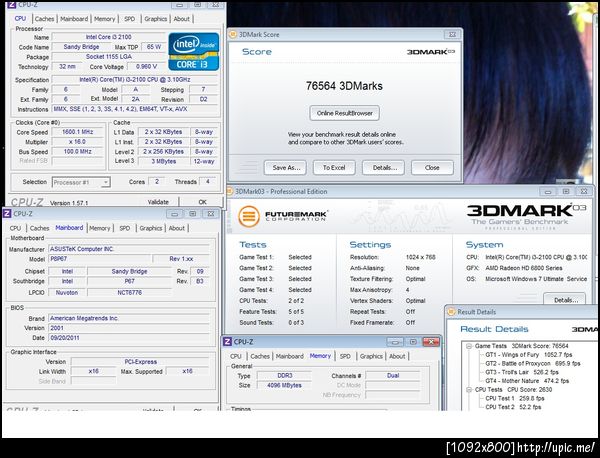The height and width of the screenshot is (458, 600).
Task: Open Graphics tab in top CPU-Z window
Action: [x=156, y=19]
